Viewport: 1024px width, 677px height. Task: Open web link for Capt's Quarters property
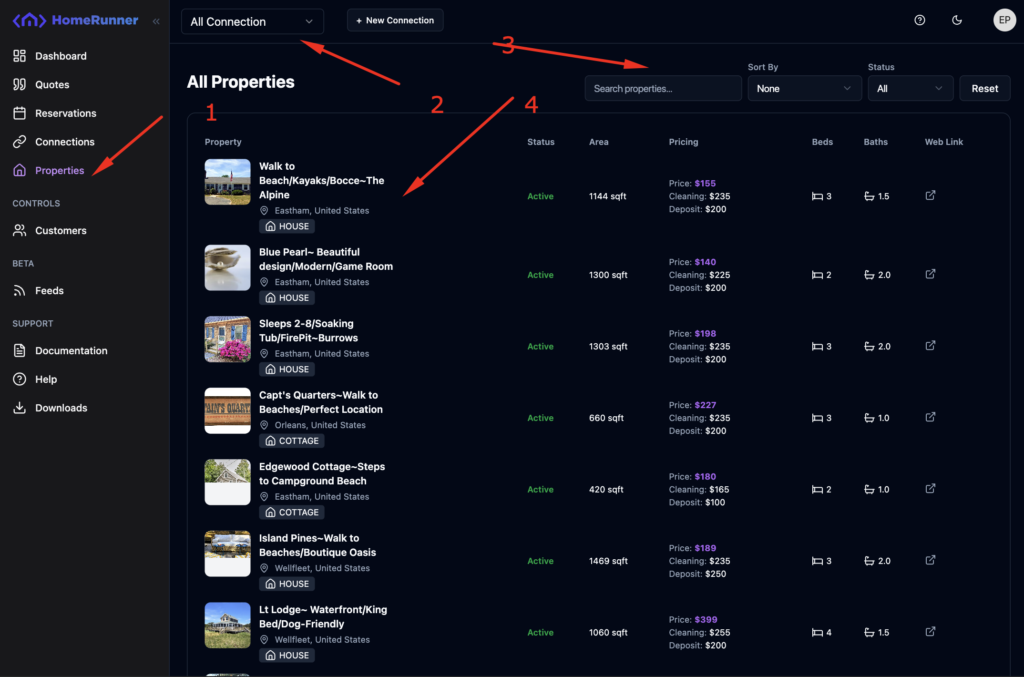[930, 417]
